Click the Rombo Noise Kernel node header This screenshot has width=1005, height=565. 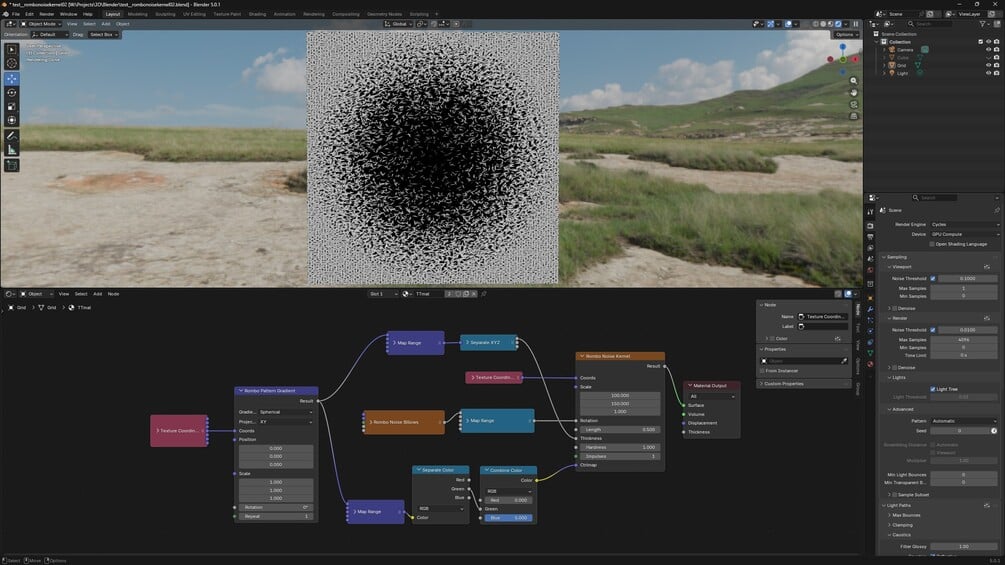[620, 356]
